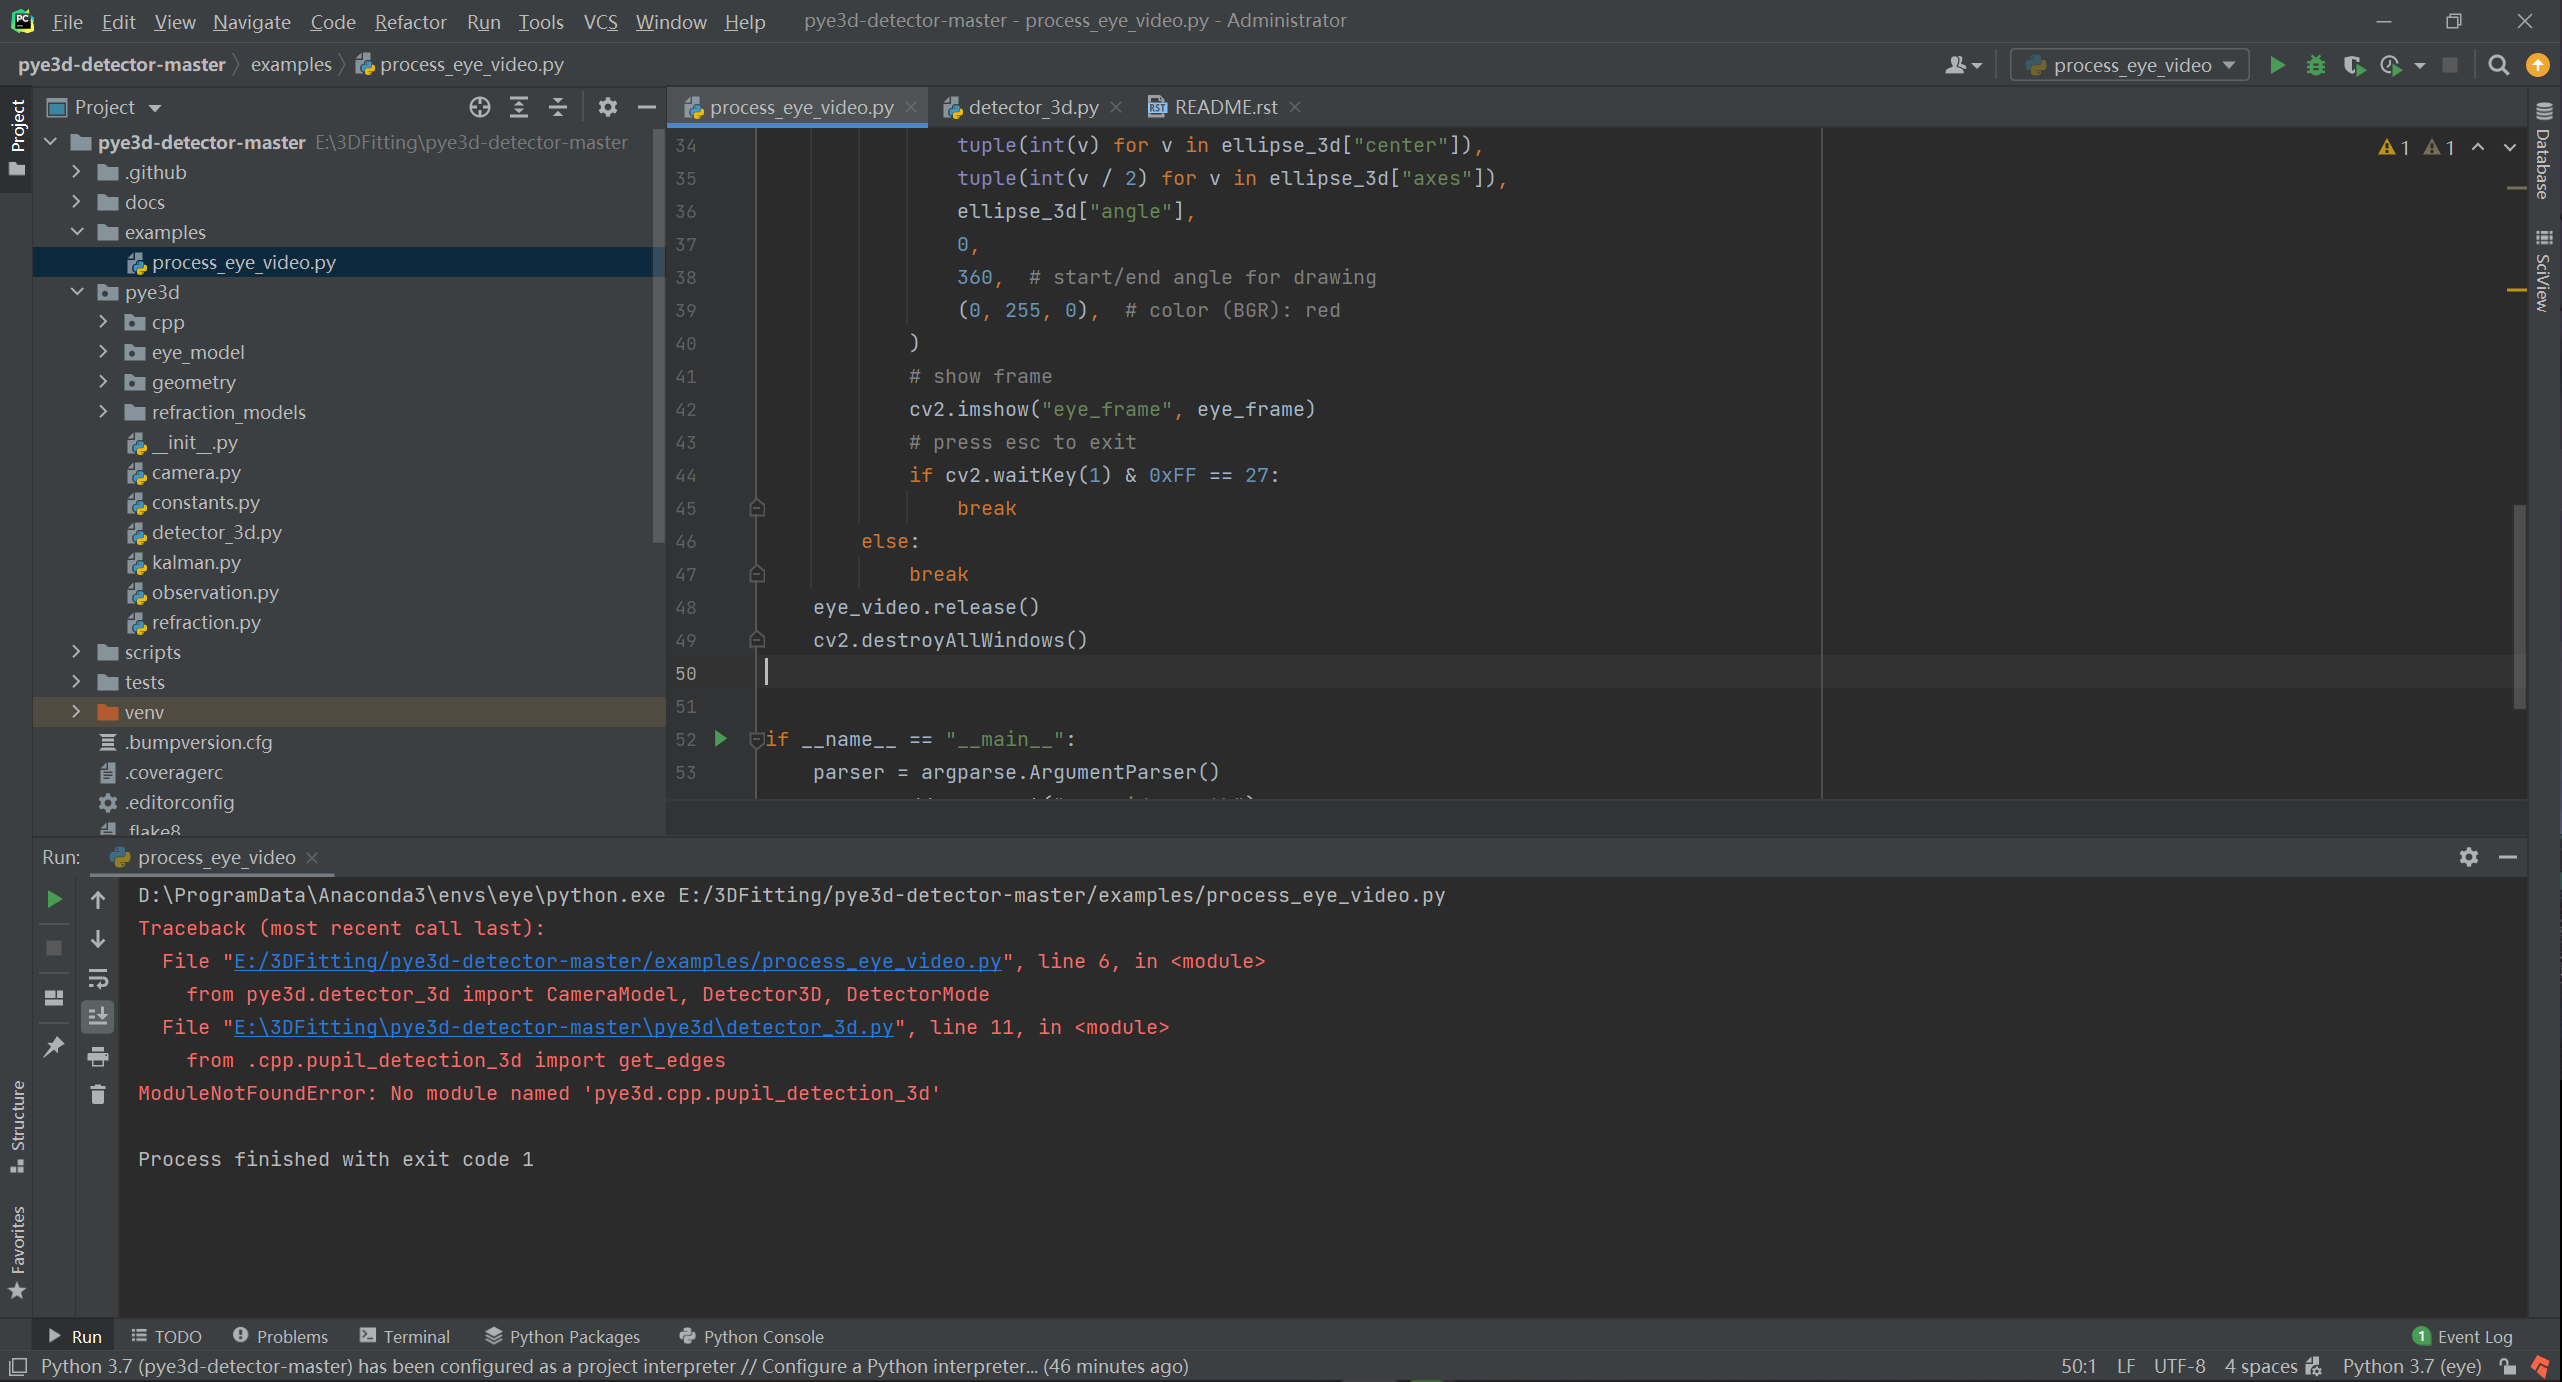The image size is (2562, 1382).
Task: Minimize the Run tool window
Action: click(x=2508, y=857)
